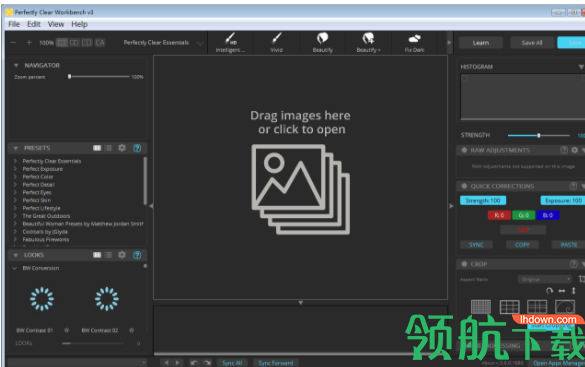Switch to the third compare view layout
This screenshot has height=367, width=585.
pyautogui.click(x=87, y=43)
